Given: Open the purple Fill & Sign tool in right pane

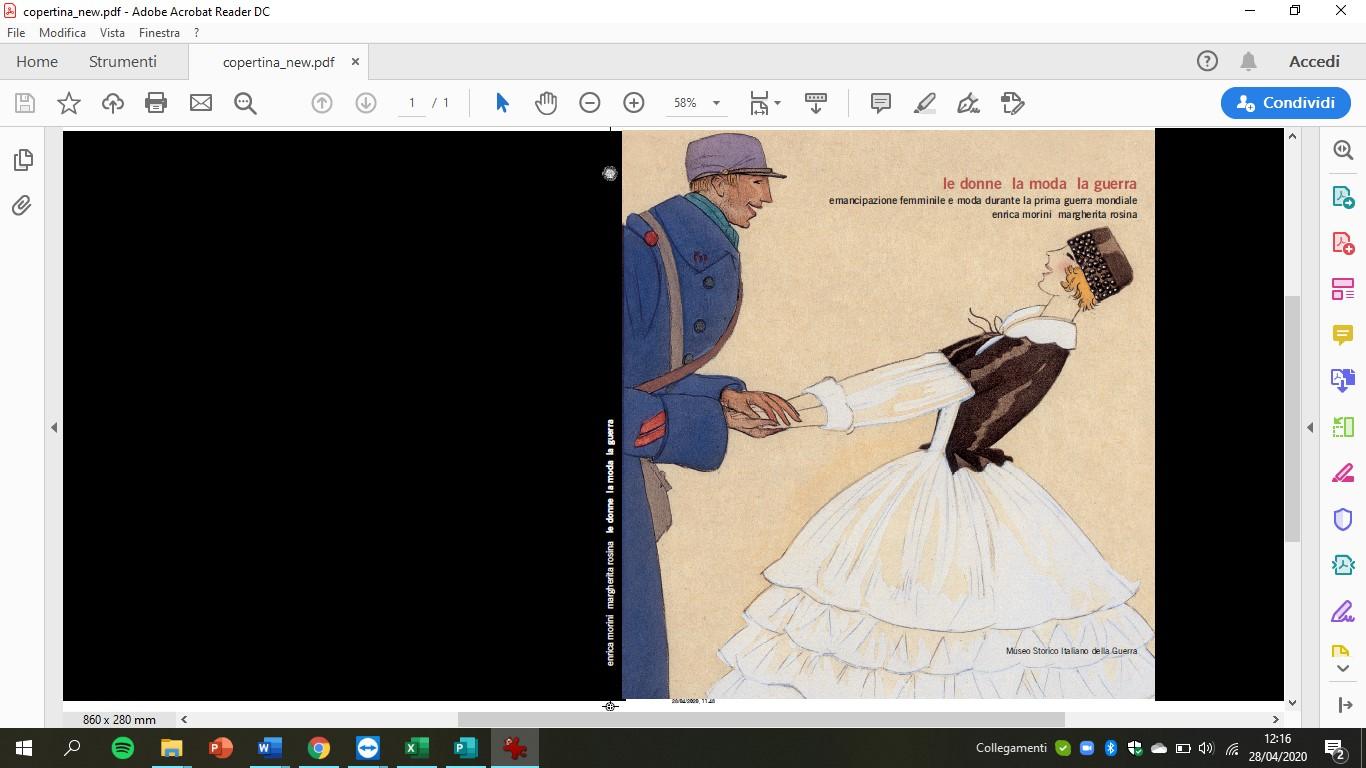Looking at the screenshot, I should (1343, 611).
